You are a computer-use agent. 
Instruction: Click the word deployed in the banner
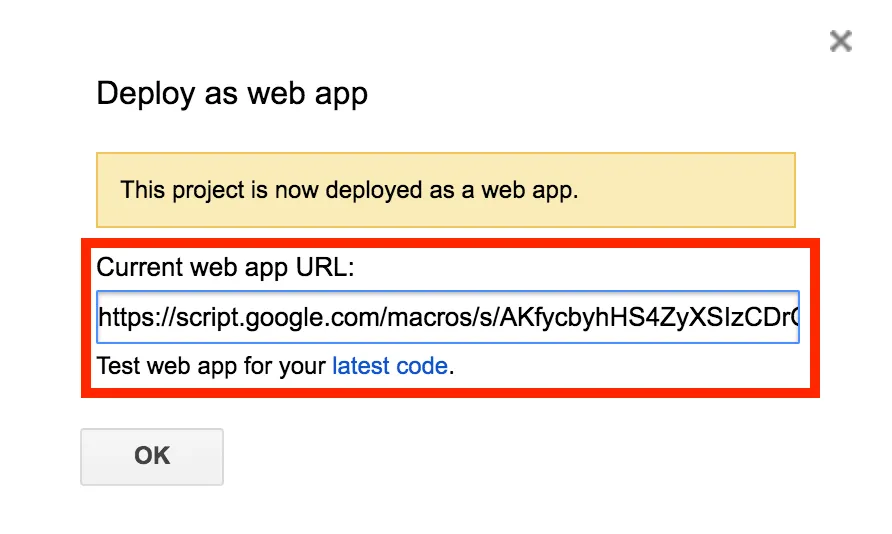[374, 191]
